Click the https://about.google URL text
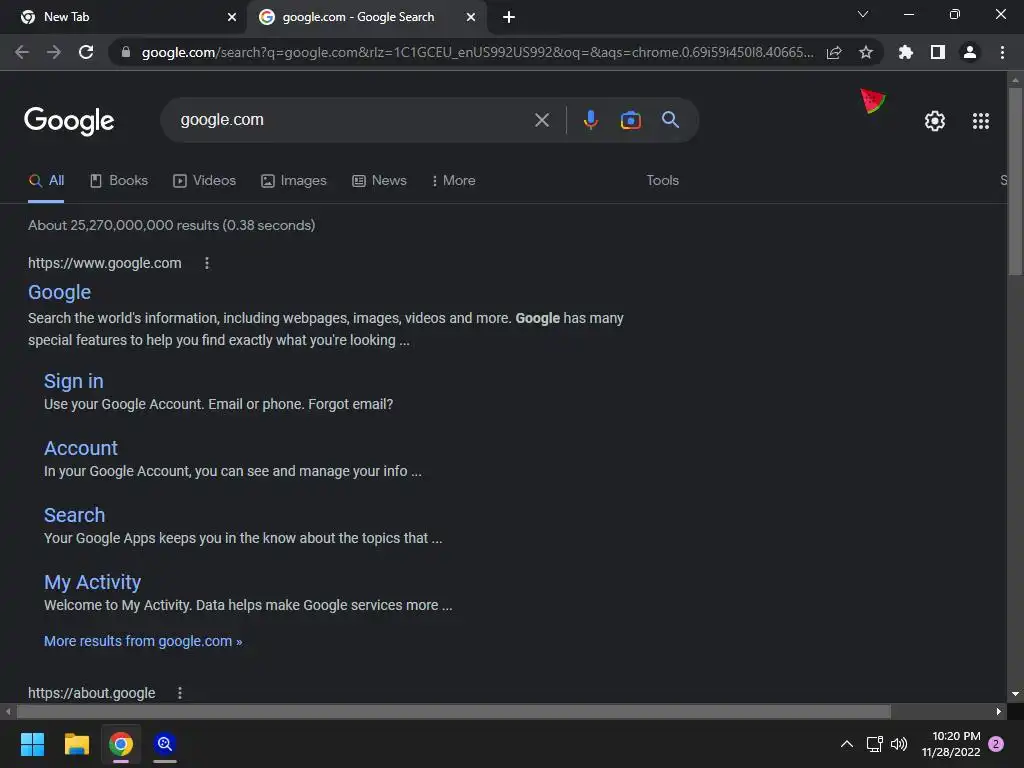1024x768 pixels. 91,693
